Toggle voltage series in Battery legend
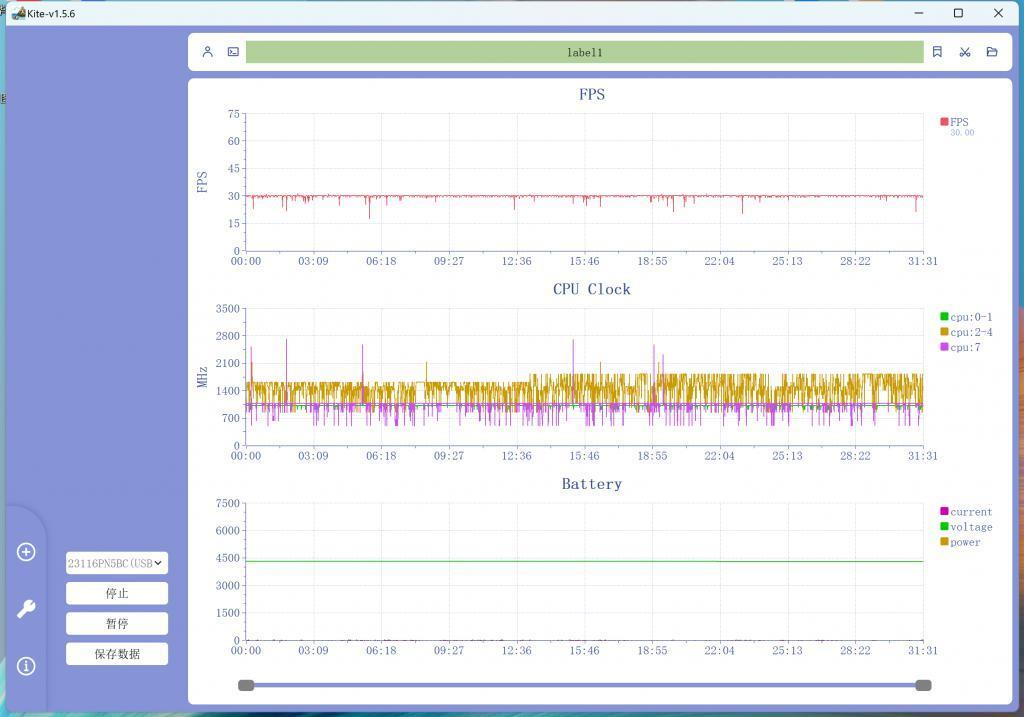The width and height of the screenshot is (1024, 717). pyautogui.click(x=966, y=526)
